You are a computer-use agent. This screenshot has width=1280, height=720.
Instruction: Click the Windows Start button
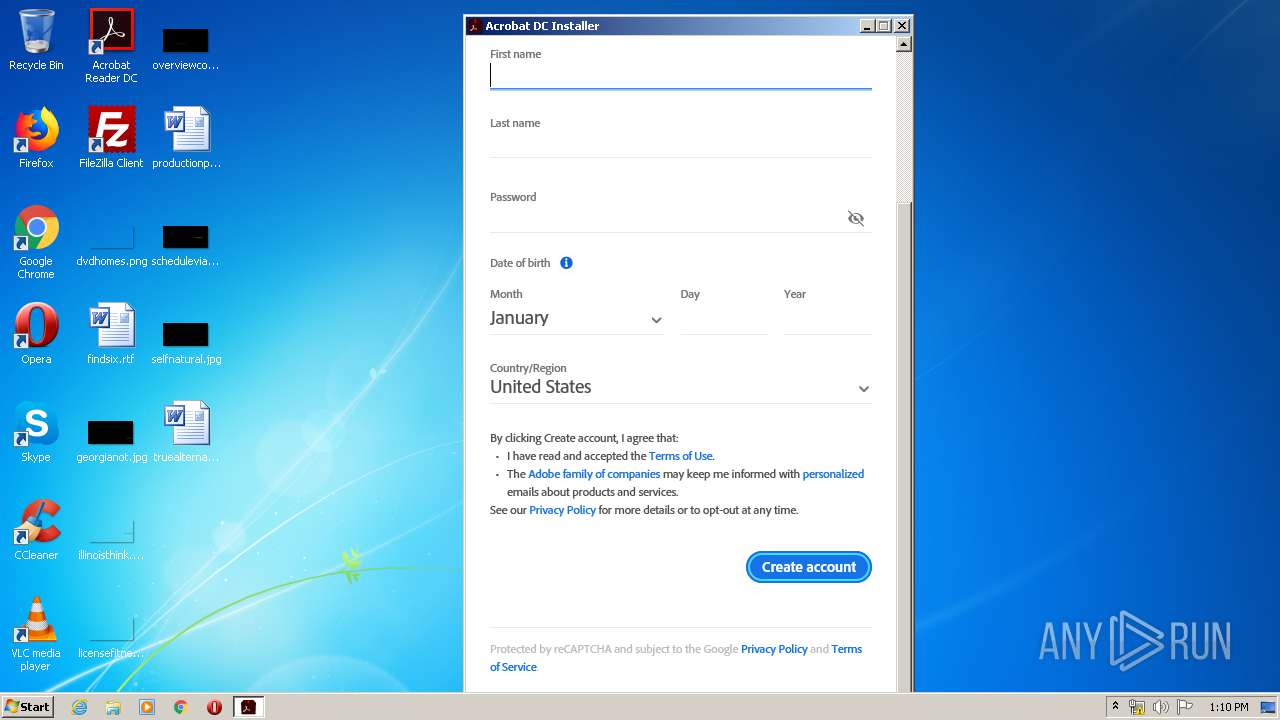point(28,707)
